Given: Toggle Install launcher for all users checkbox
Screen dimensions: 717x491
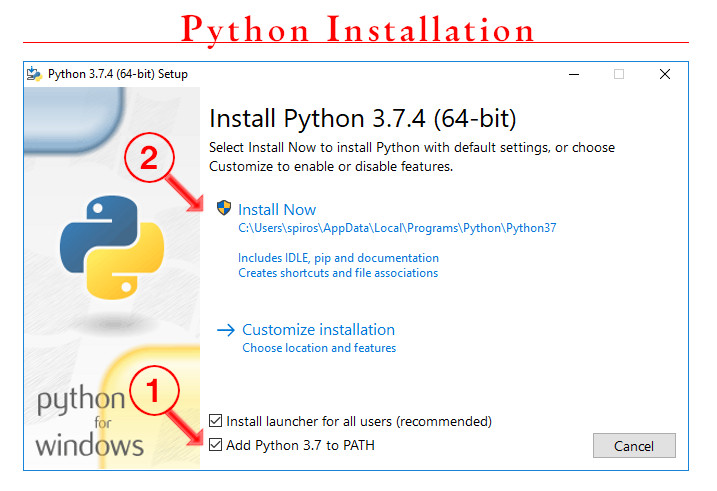Looking at the screenshot, I should [x=215, y=421].
